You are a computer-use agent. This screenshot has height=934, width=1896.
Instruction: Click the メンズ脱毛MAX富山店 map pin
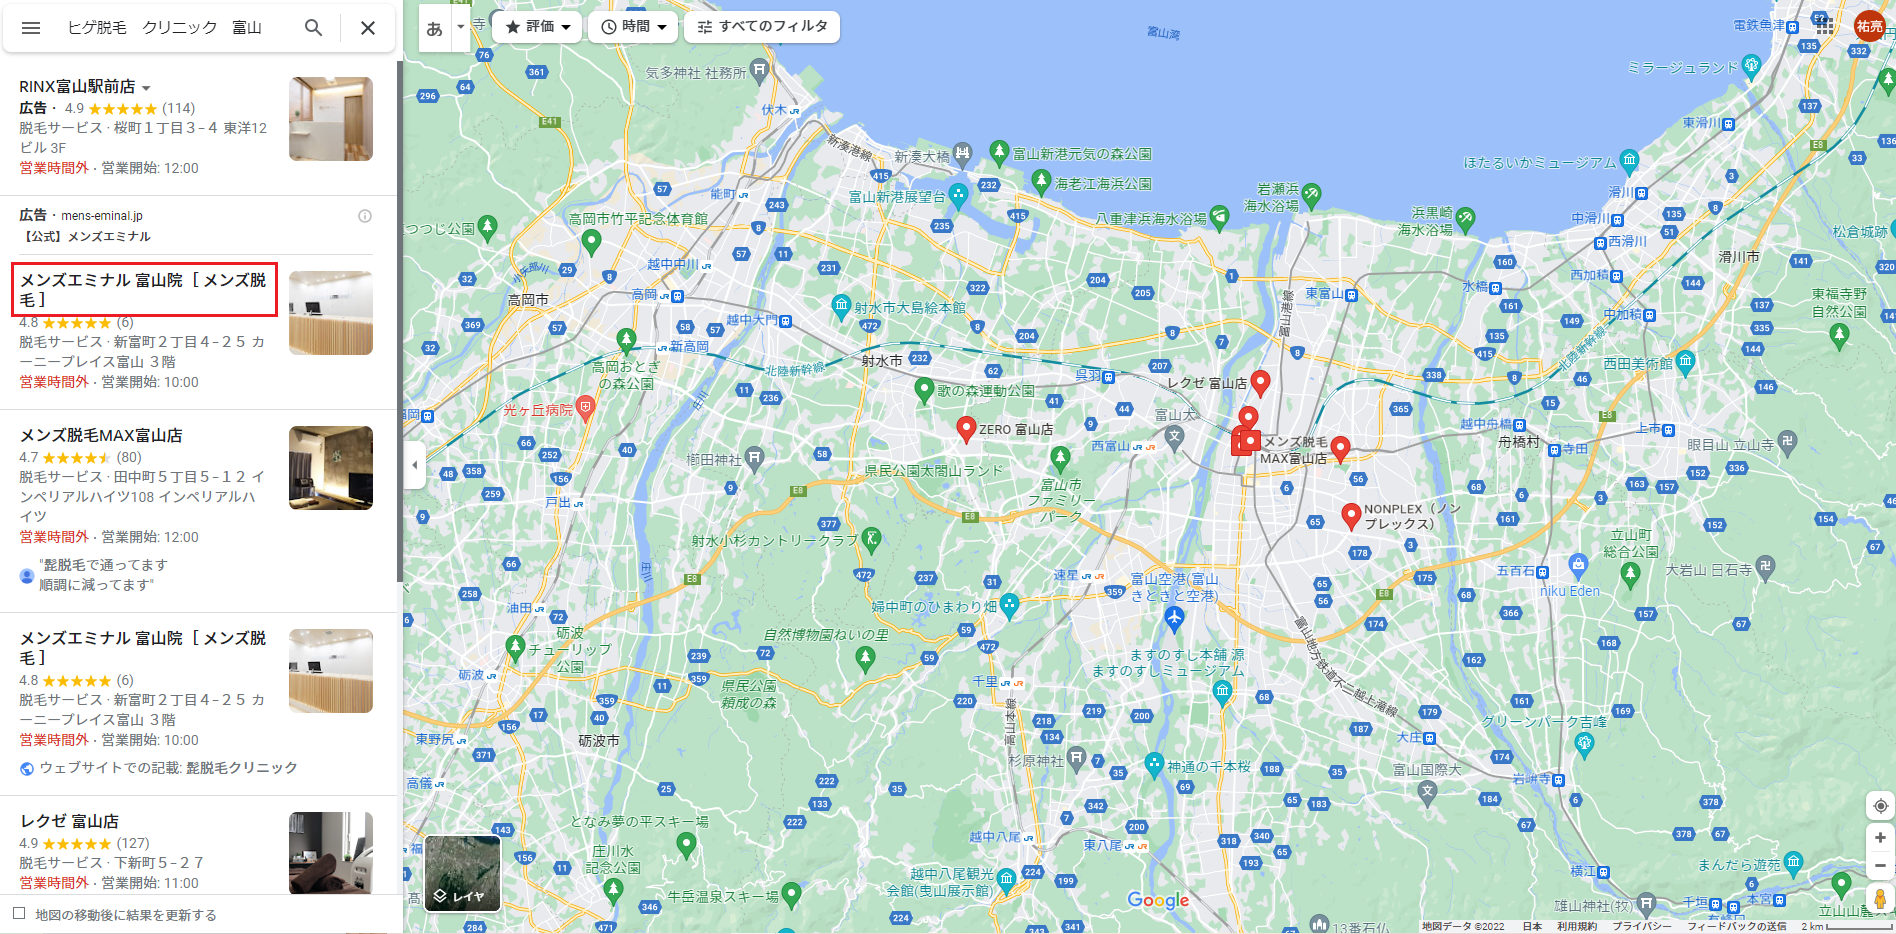(1251, 441)
